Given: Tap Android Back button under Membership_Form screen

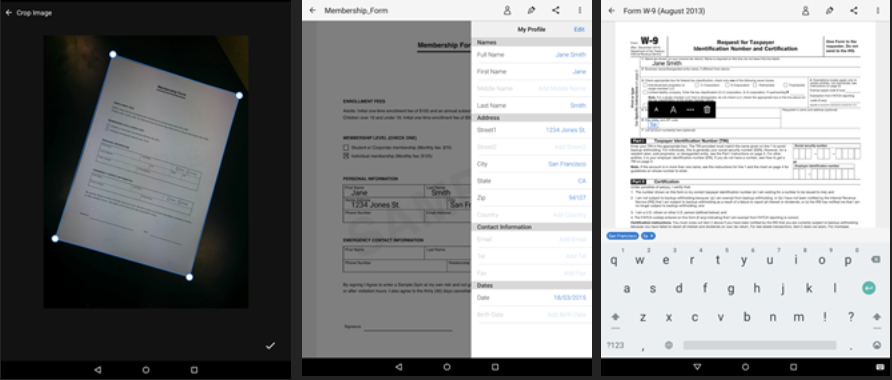Looking at the screenshot, I should [398, 367].
